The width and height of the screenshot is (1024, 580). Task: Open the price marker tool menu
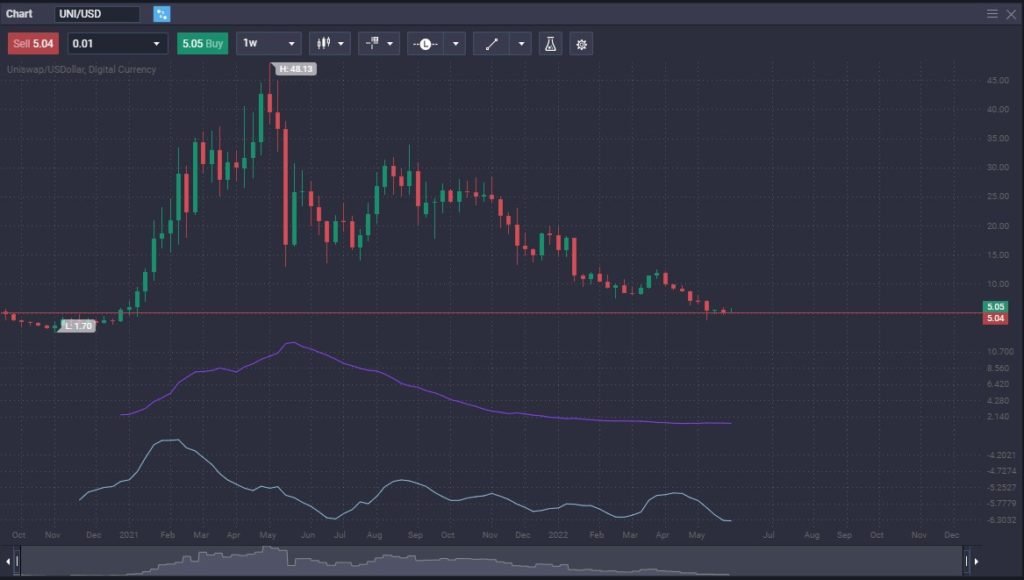pos(378,44)
